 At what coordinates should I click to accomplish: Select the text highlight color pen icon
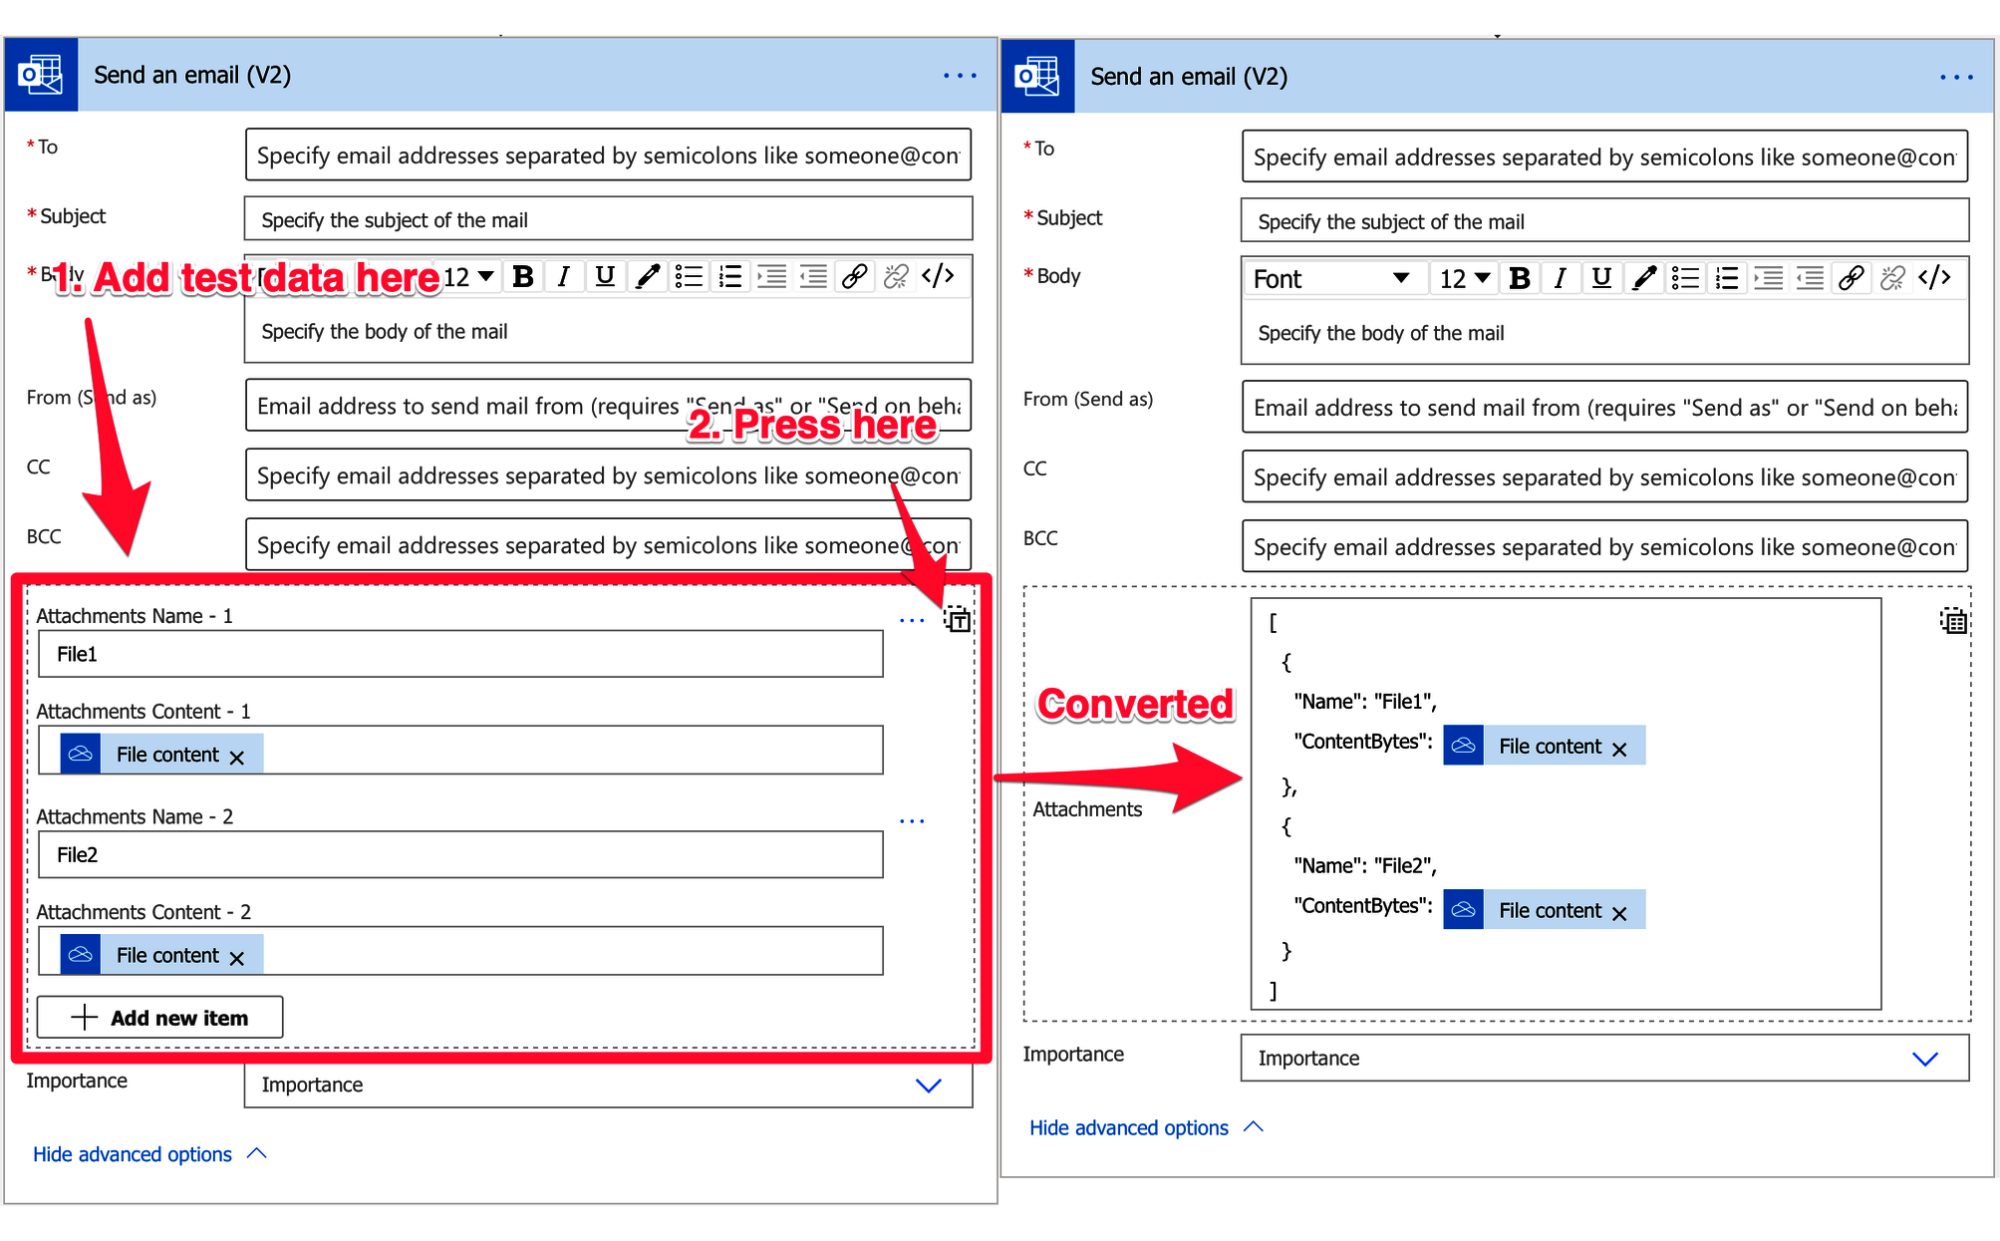point(646,277)
